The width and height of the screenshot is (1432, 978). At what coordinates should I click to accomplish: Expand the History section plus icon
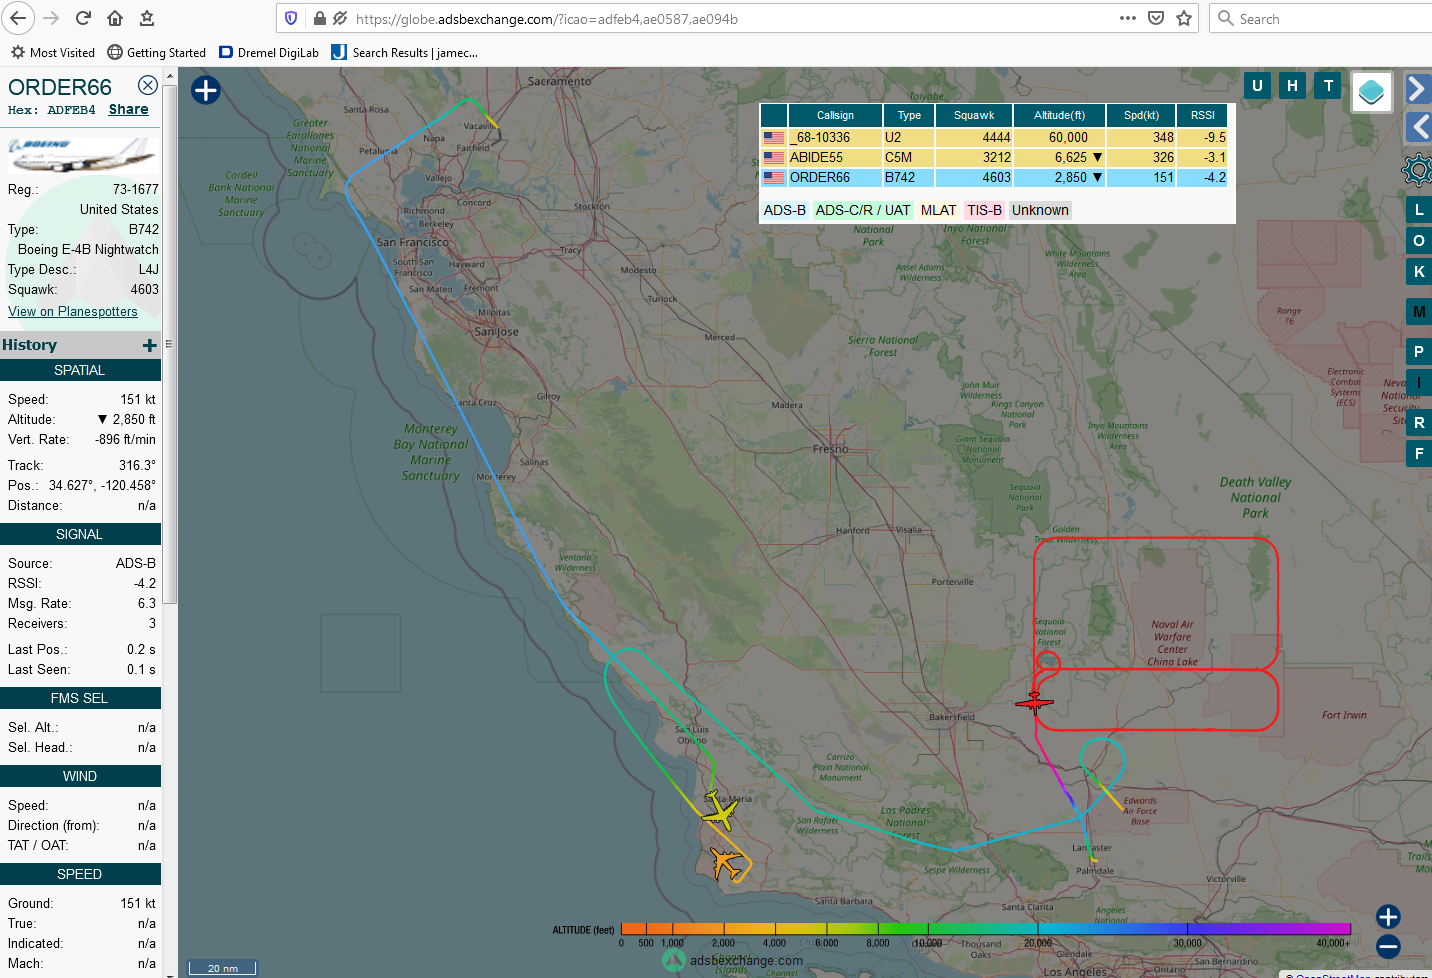pos(150,345)
